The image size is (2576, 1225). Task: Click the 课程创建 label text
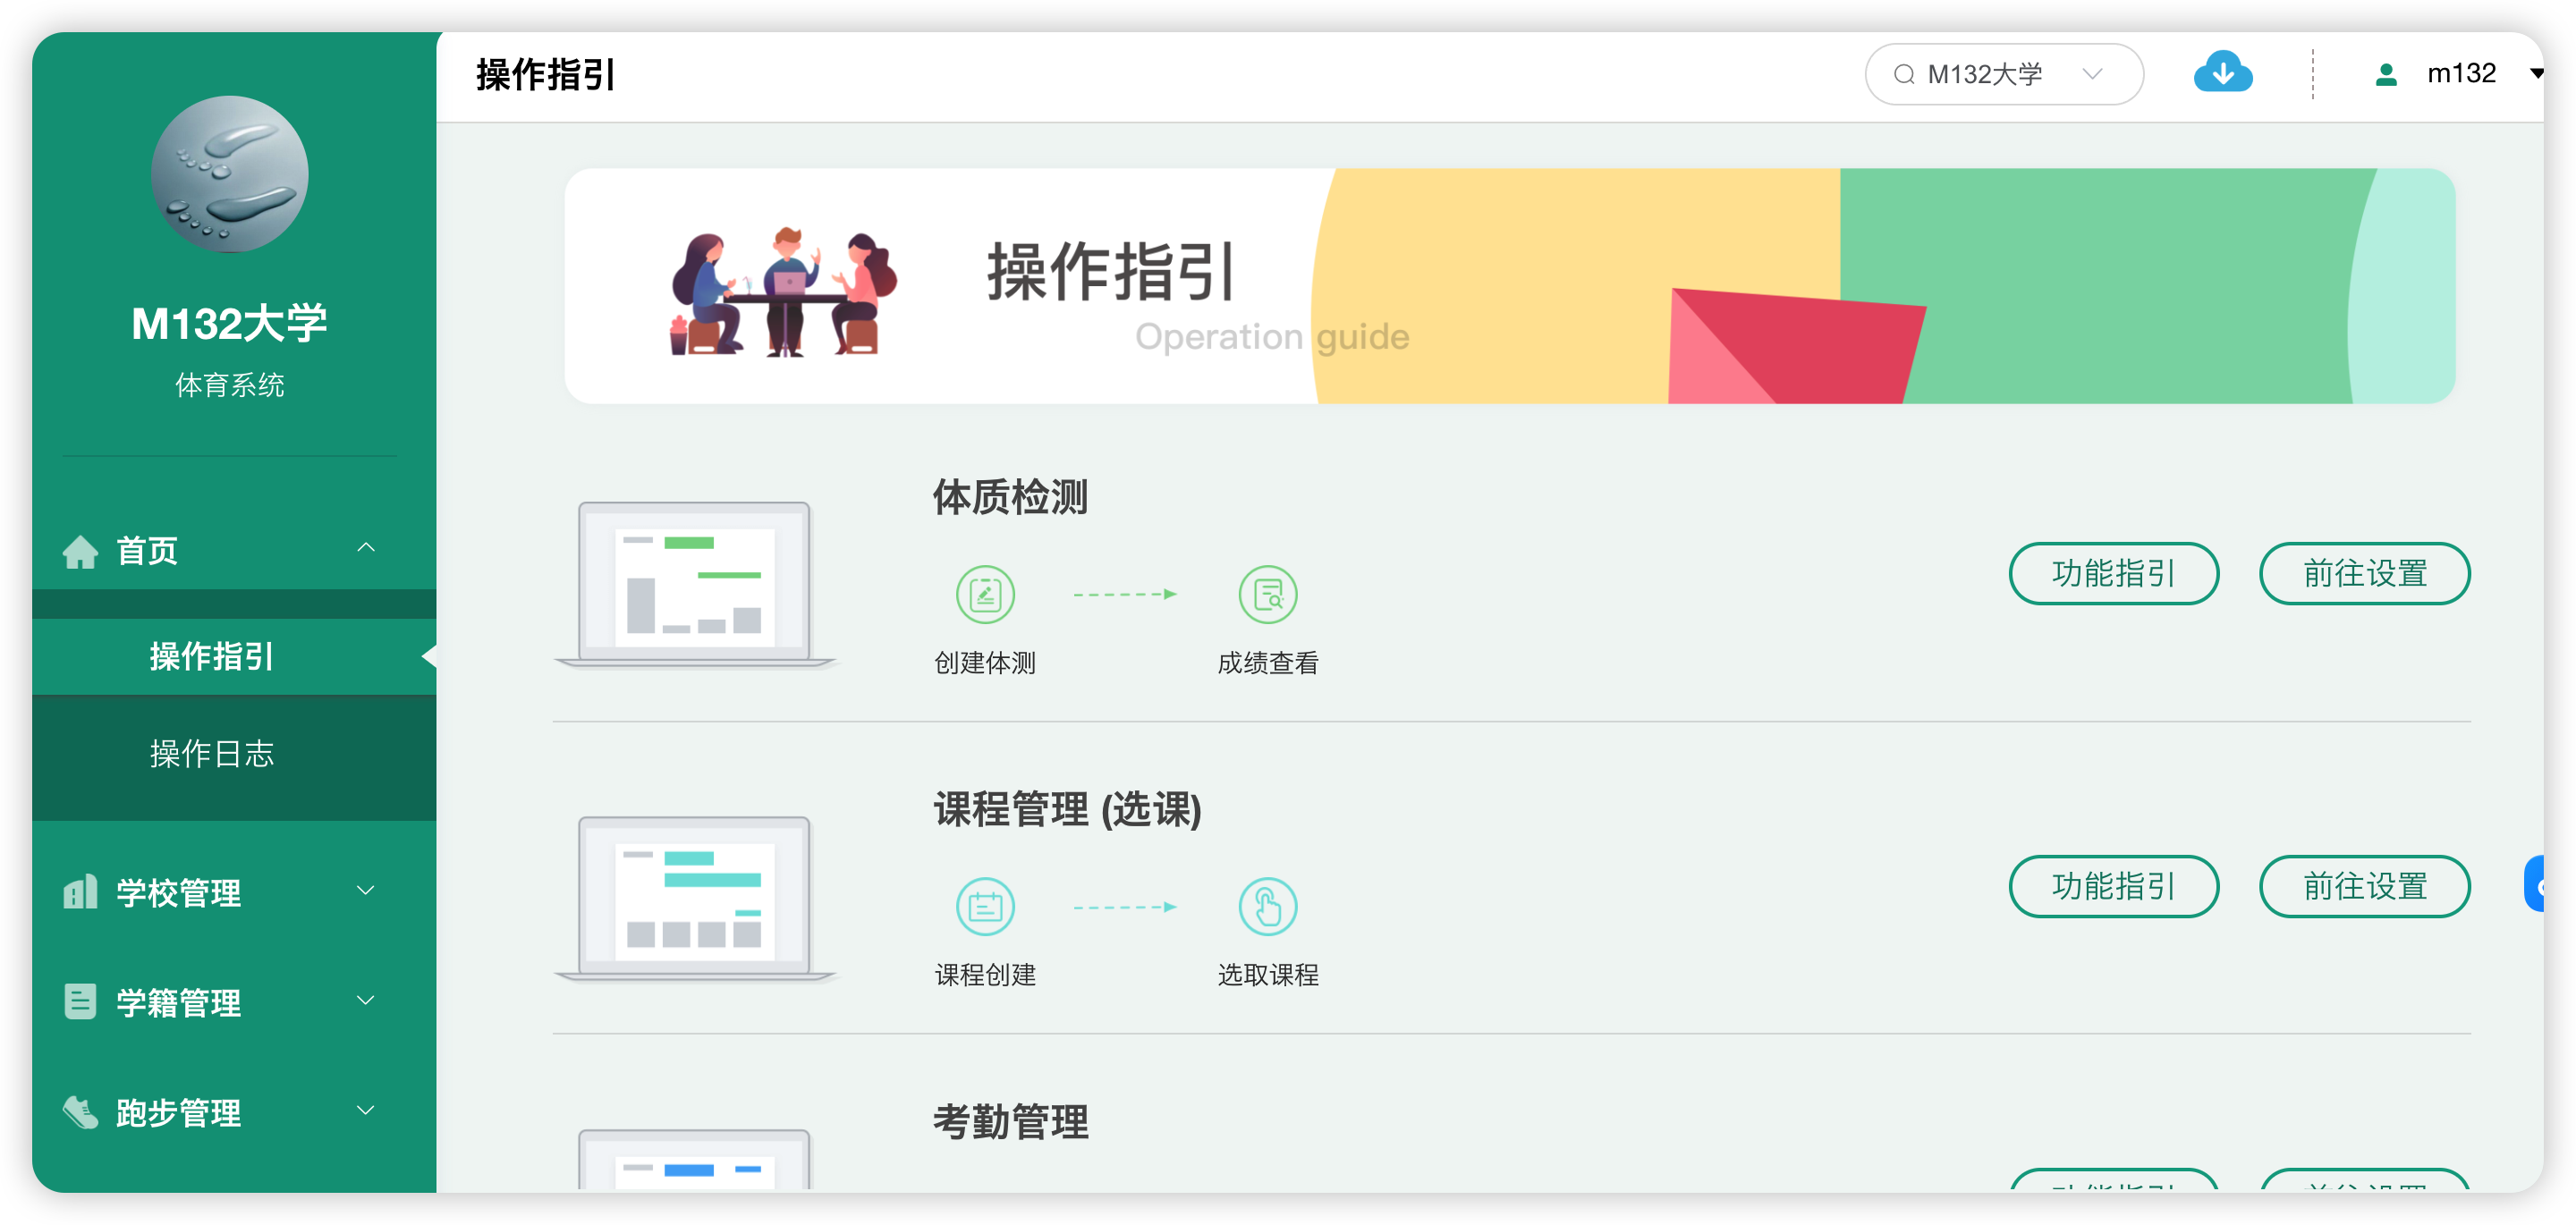(x=985, y=974)
